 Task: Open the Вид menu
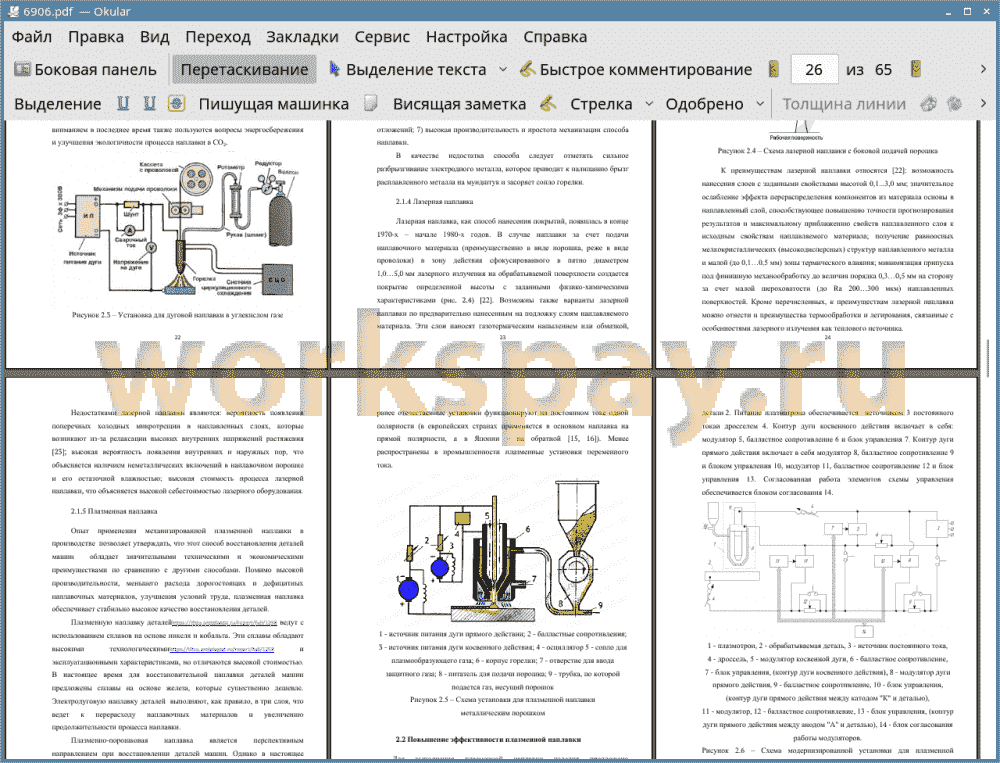154,37
